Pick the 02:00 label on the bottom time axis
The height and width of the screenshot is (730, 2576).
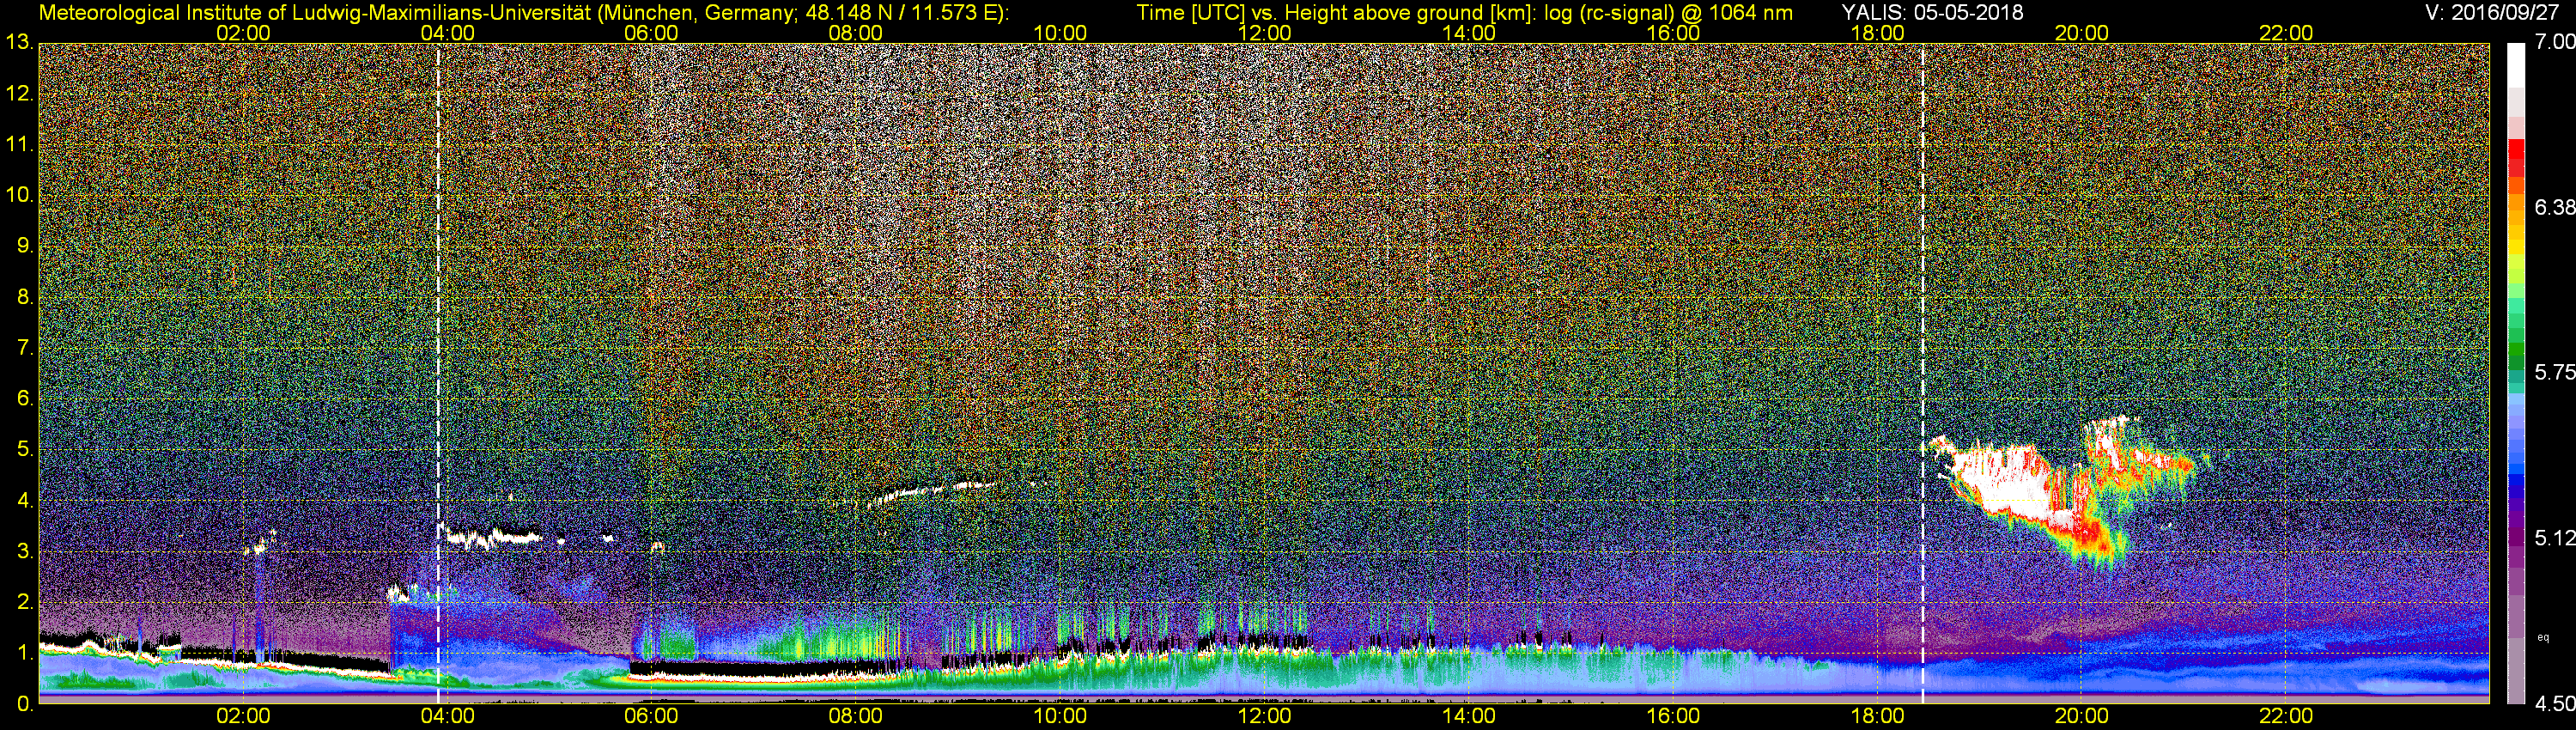tap(243, 716)
